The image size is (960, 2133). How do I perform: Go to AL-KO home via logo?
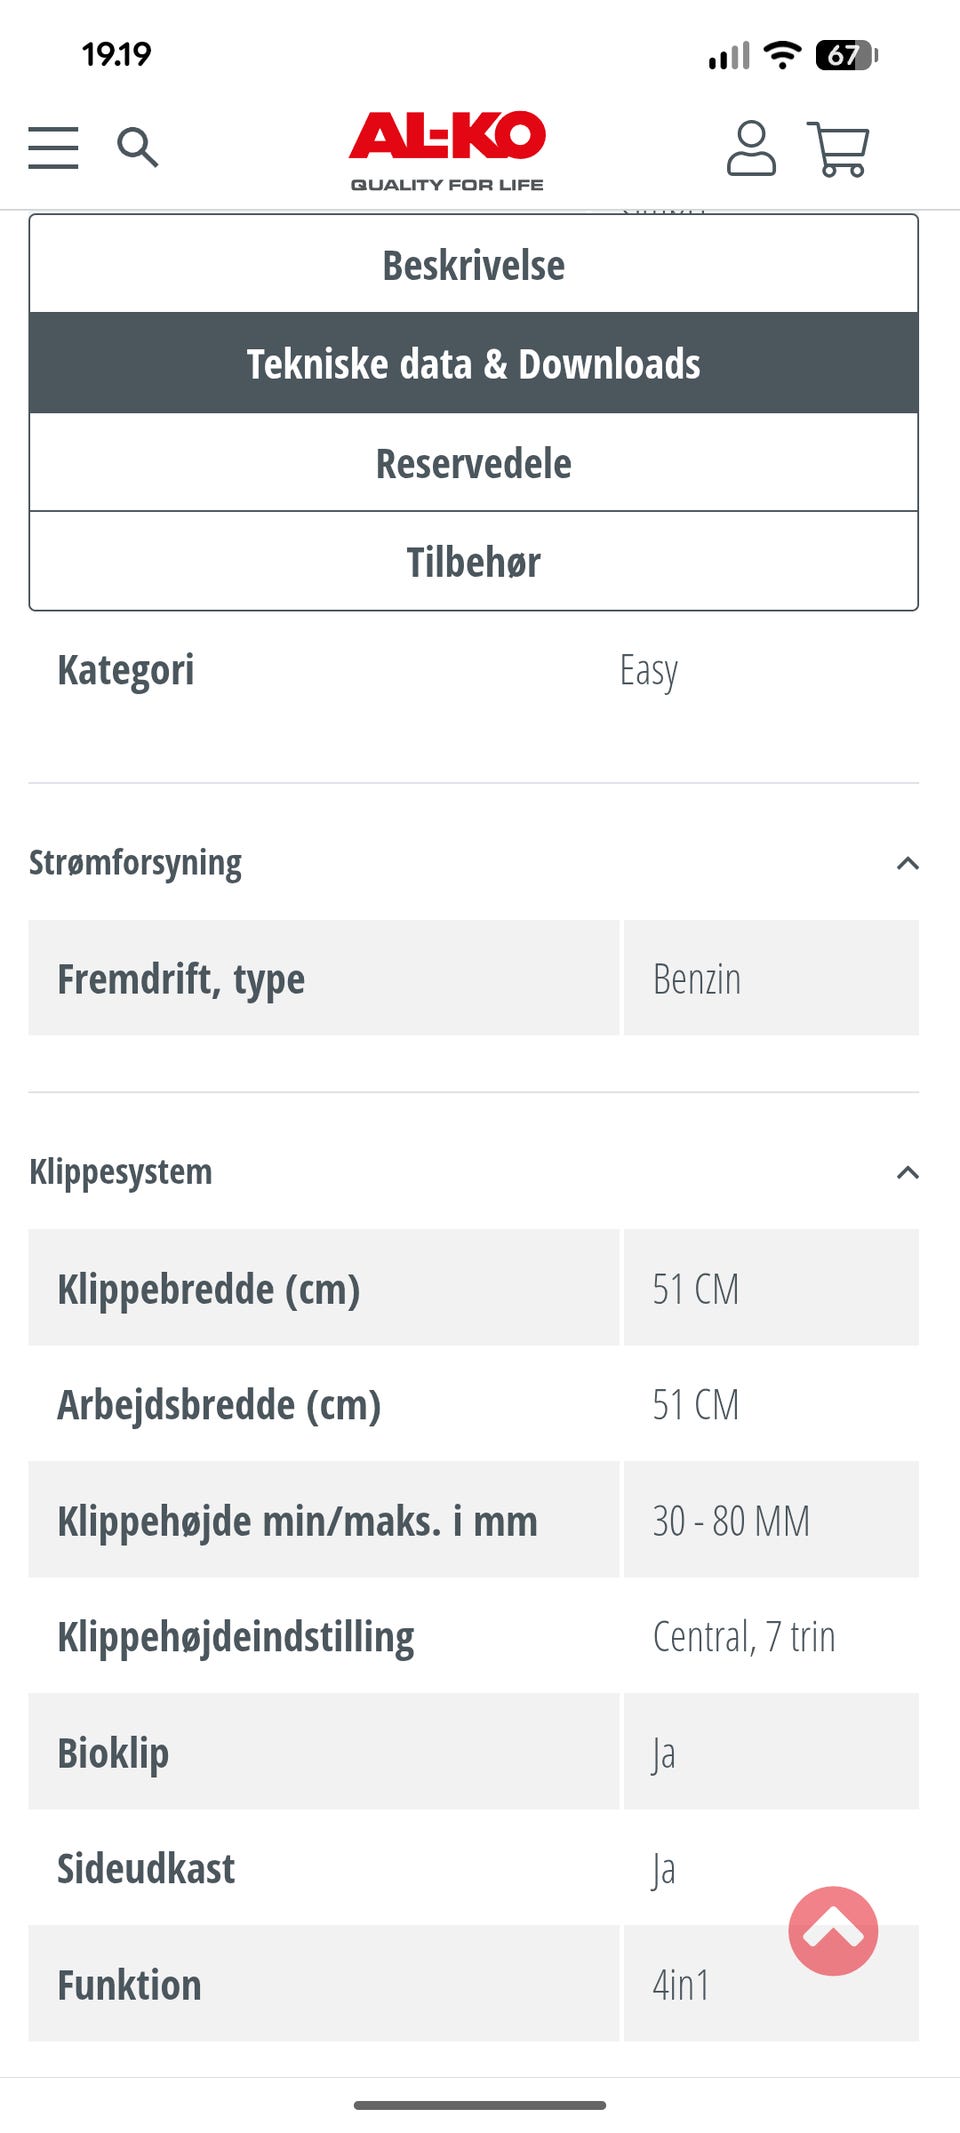tap(447, 150)
